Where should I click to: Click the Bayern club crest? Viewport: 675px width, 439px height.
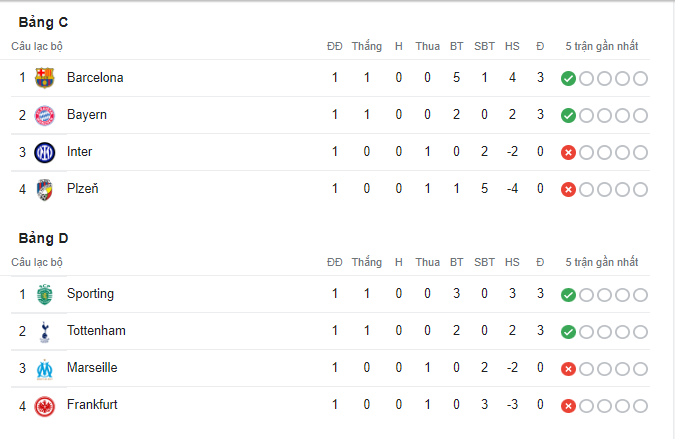pos(44,115)
